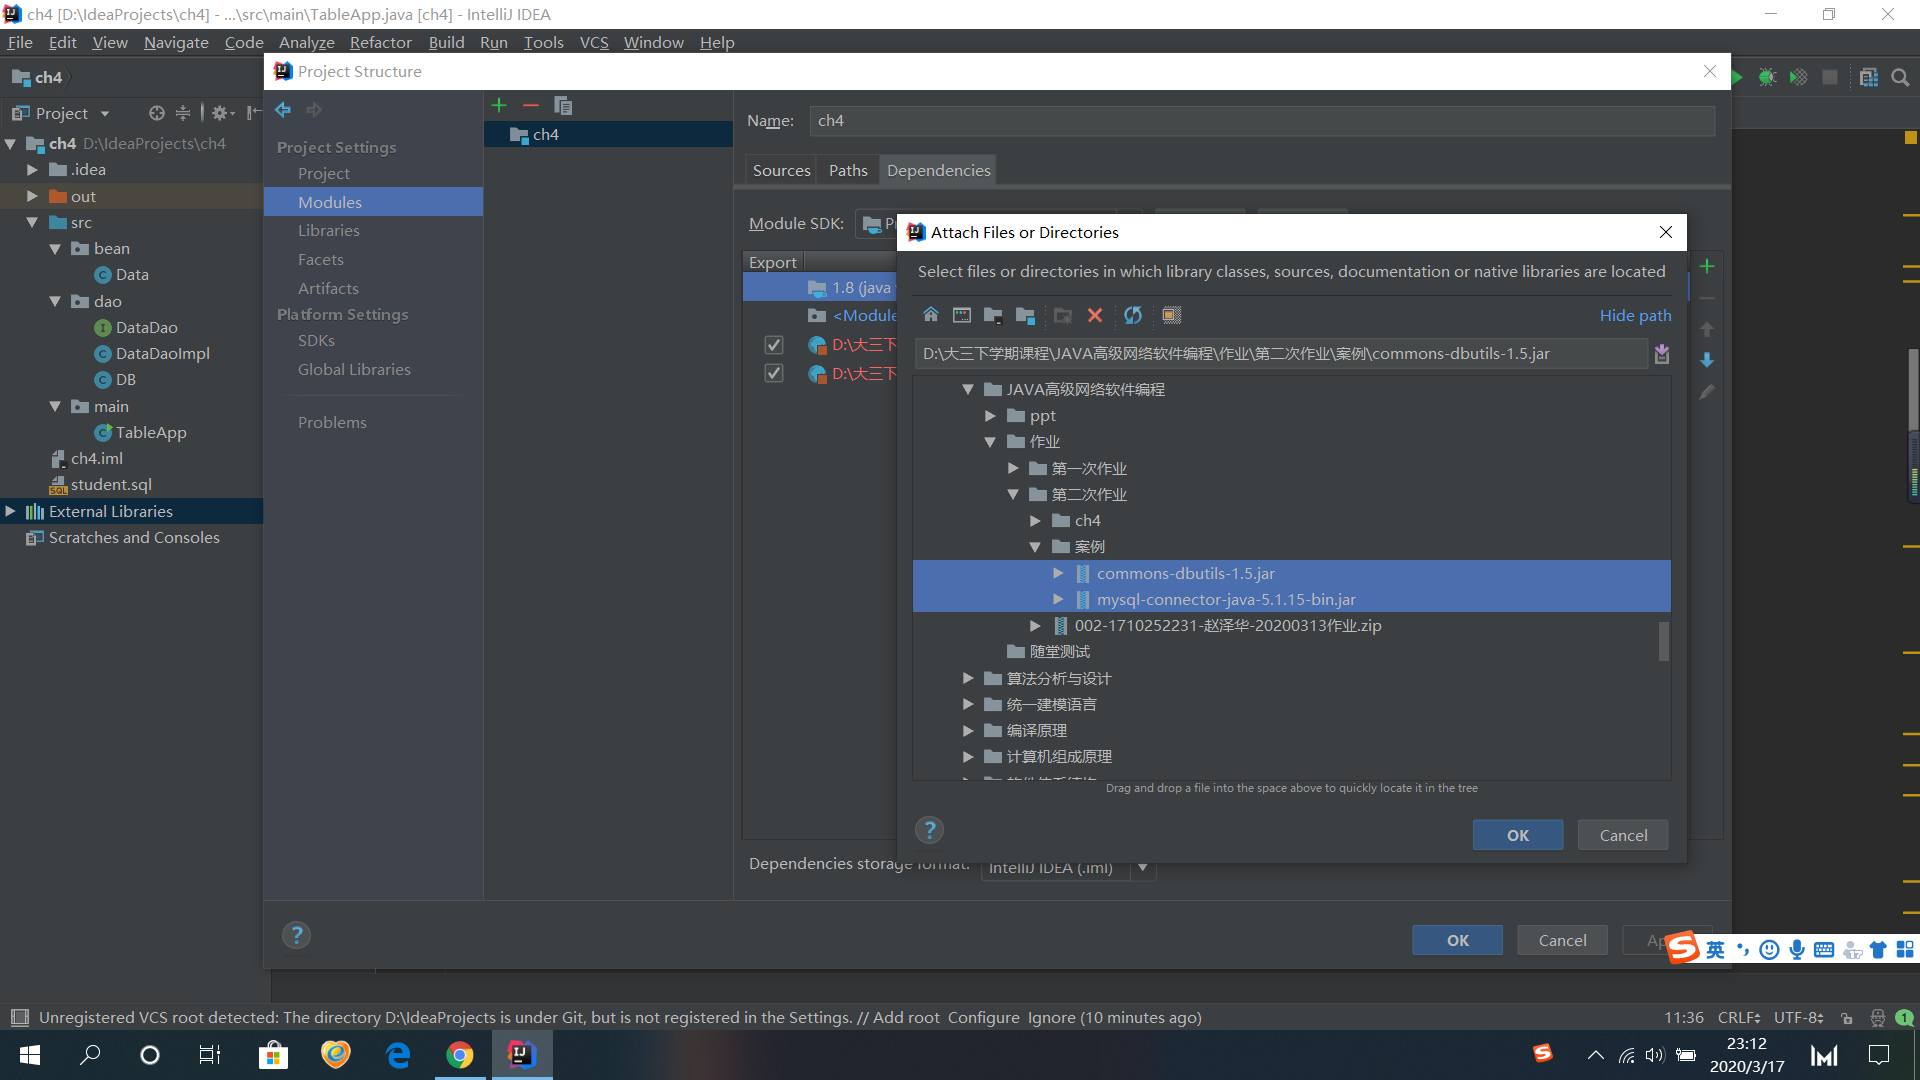The image size is (1920, 1080).
Task: Switch to the Sources tab
Action: click(781, 170)
